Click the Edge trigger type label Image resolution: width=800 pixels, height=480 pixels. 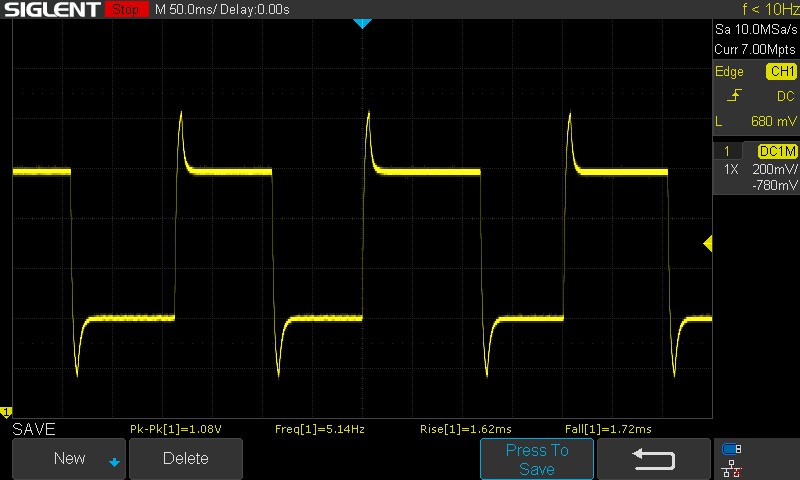[x=729, y=71]
